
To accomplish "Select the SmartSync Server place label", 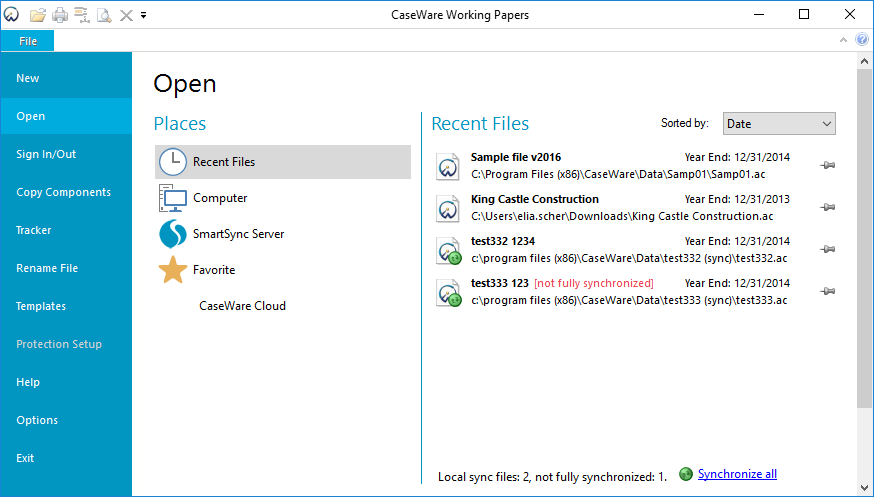I will [x=239, y=234].
